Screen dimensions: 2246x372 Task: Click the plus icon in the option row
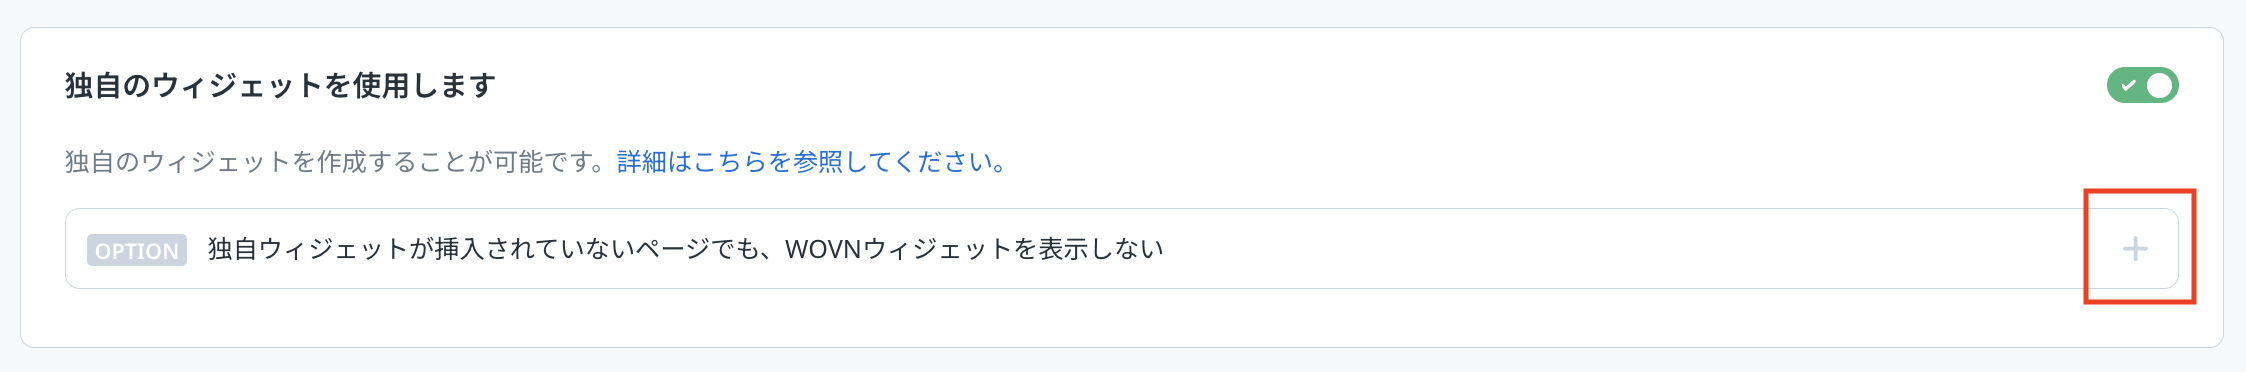[2135, 249]
